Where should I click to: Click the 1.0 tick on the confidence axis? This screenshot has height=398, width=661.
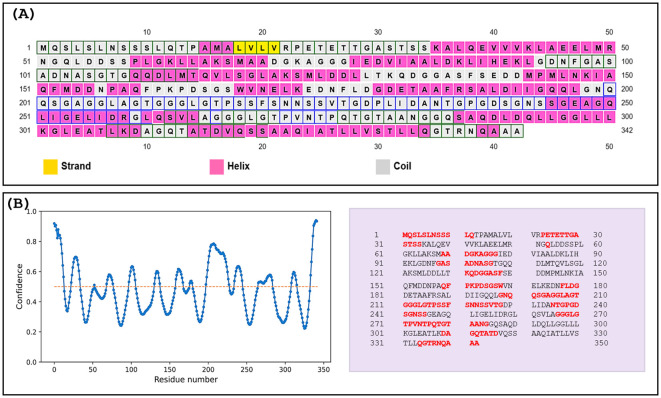[32, 211]
